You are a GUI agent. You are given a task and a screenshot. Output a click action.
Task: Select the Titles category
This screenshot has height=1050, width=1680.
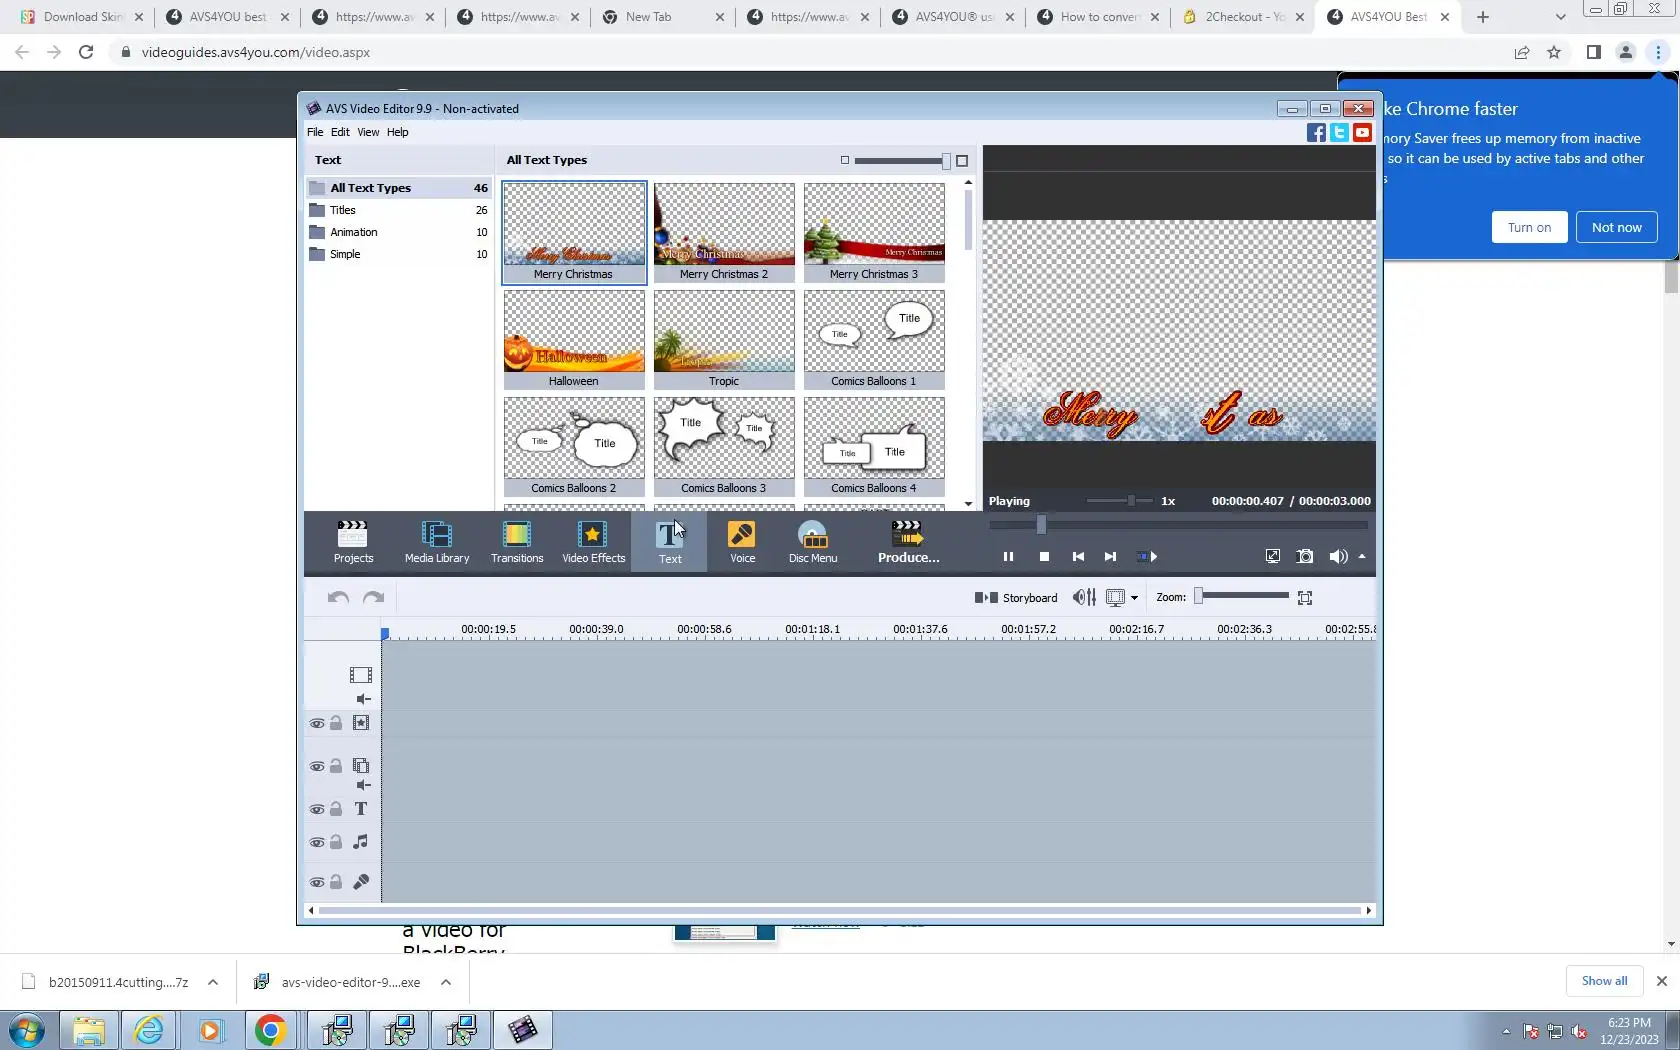pos(399,210)
